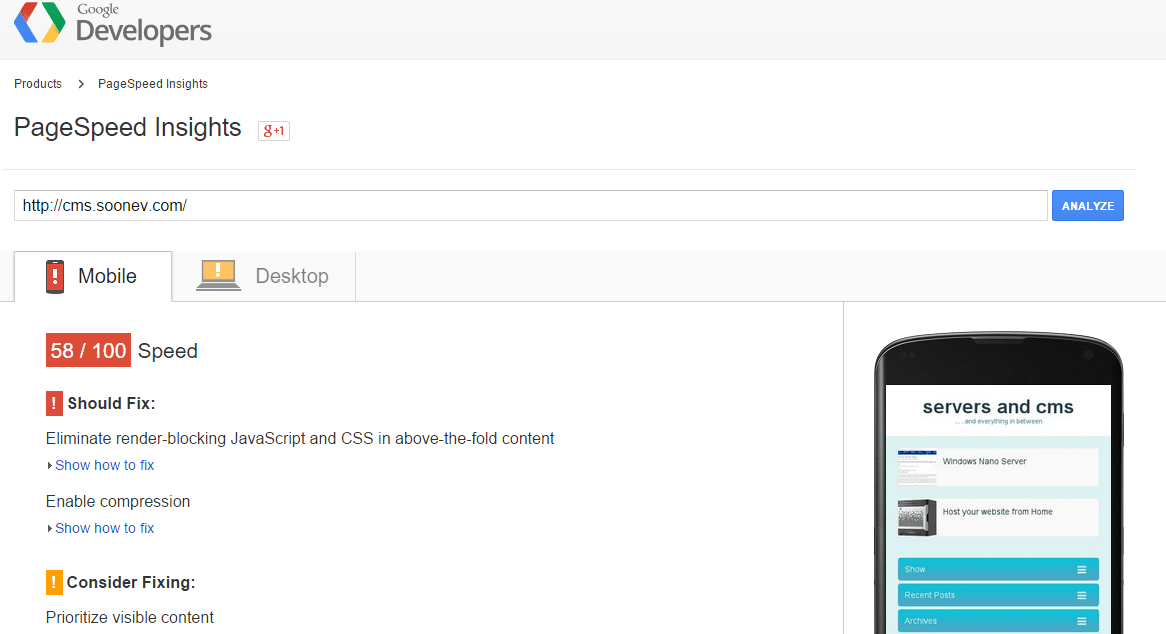The width and height of the screenshot is (1166, 634).
Task: Click the red mobile phone warning icon
Action: click(x=55, y=276)
